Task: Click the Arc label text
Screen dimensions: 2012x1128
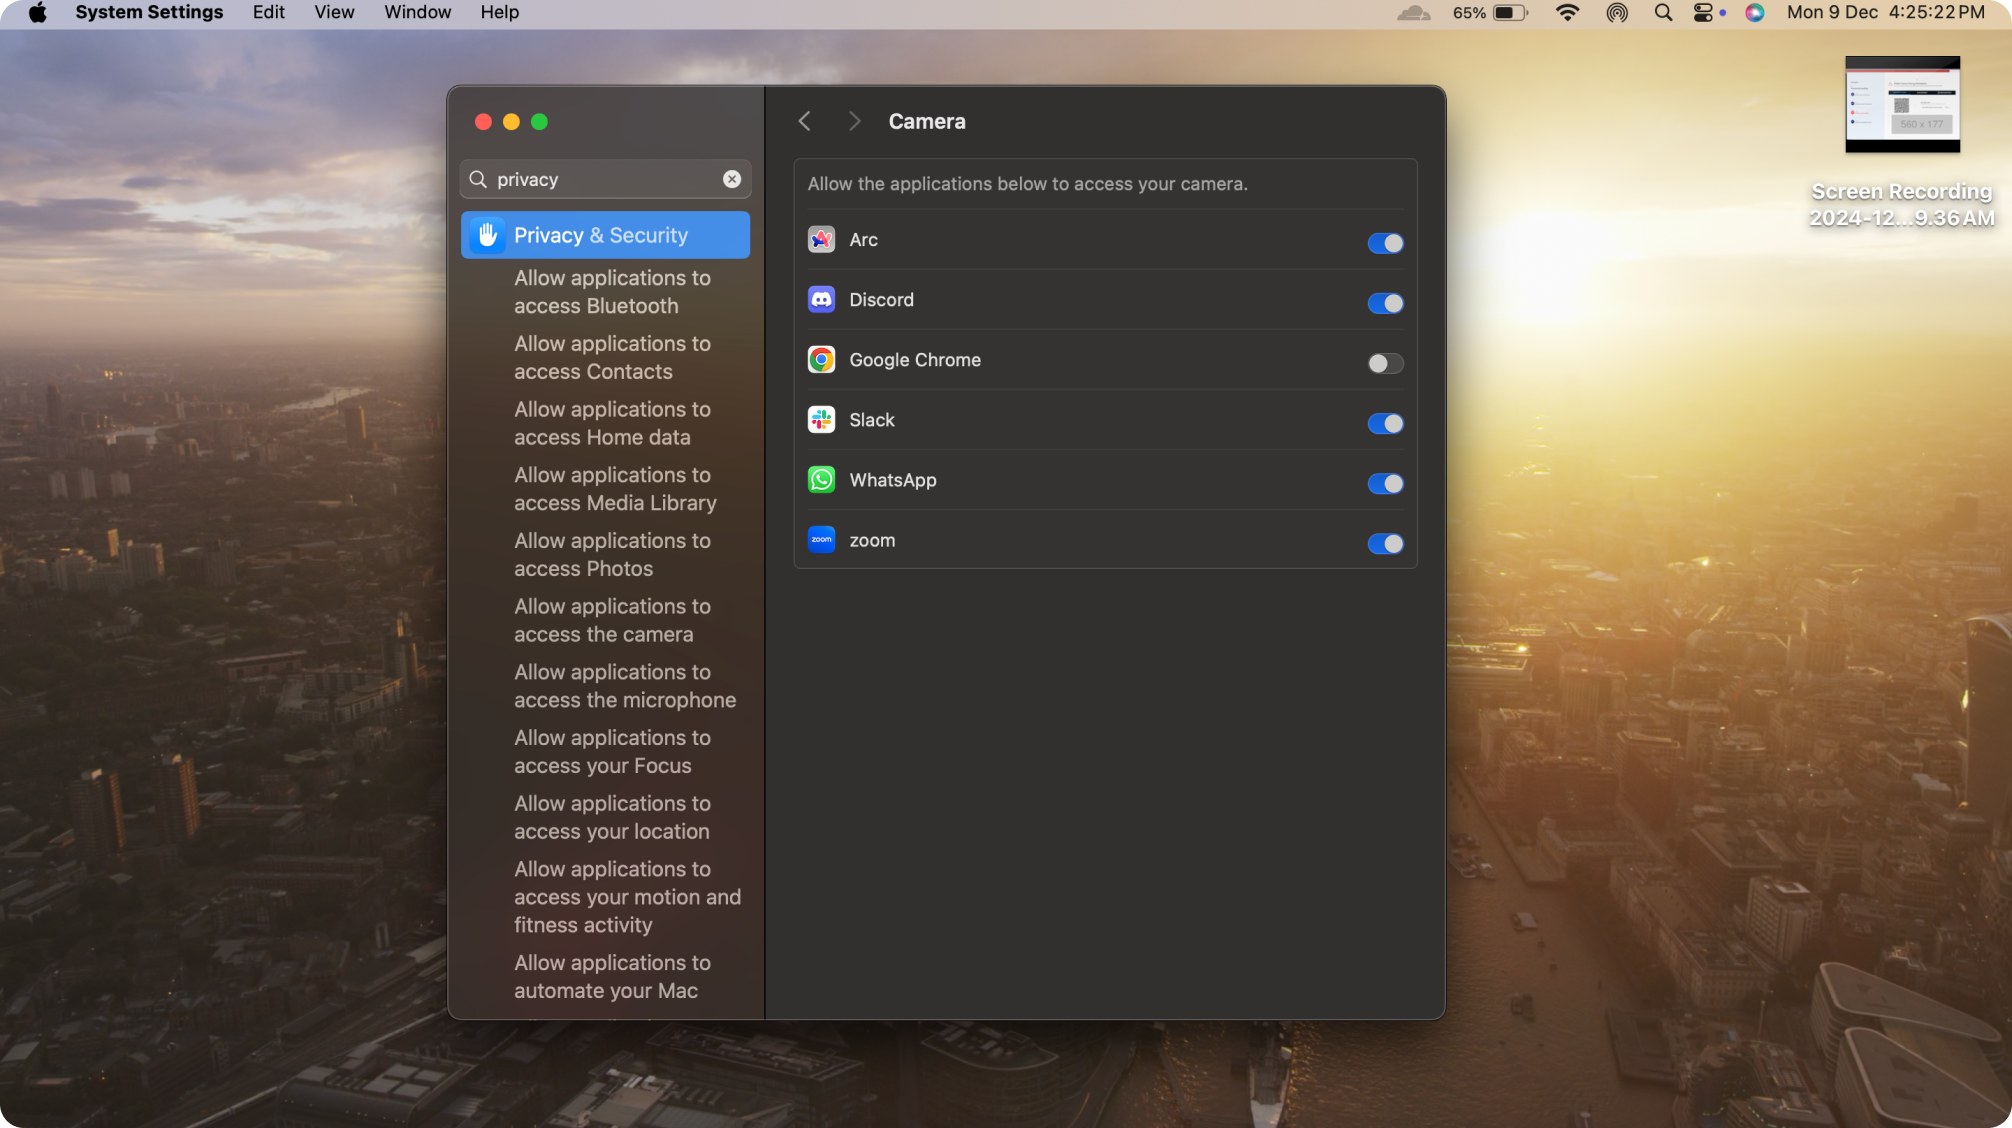Action: [x=863, y=240]
